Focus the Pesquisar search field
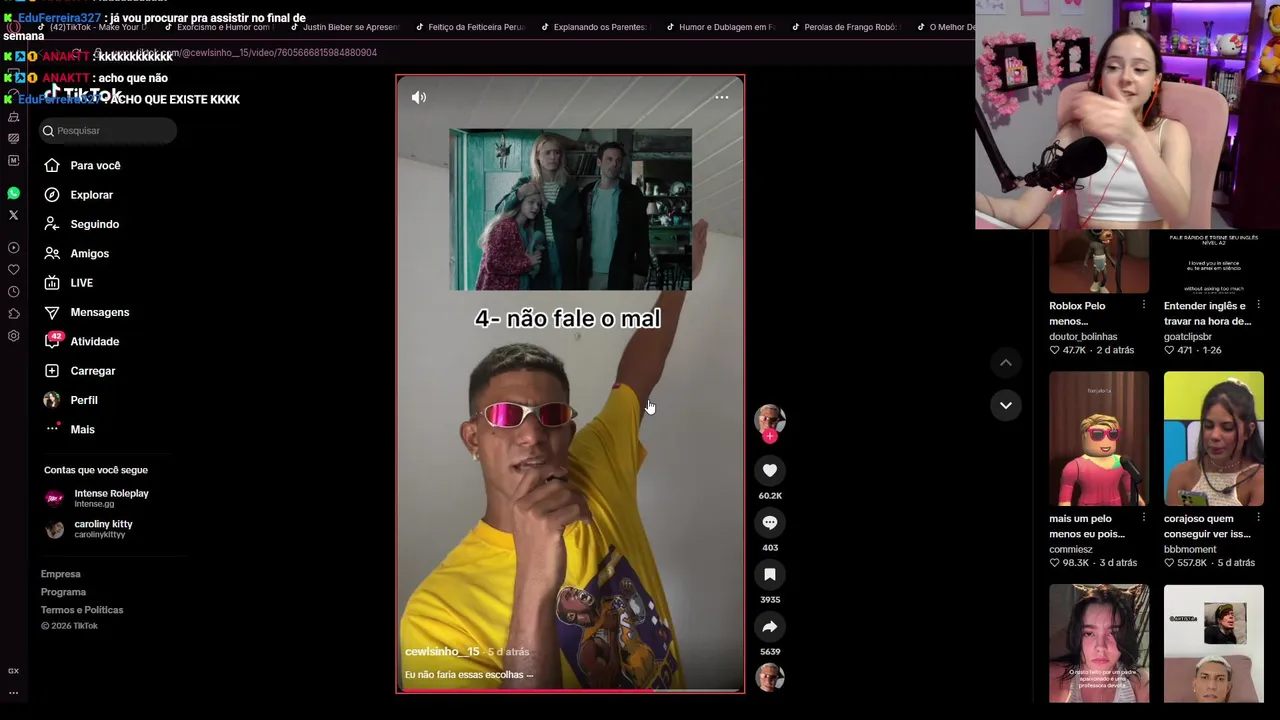1280x720 pixels. 108,131
